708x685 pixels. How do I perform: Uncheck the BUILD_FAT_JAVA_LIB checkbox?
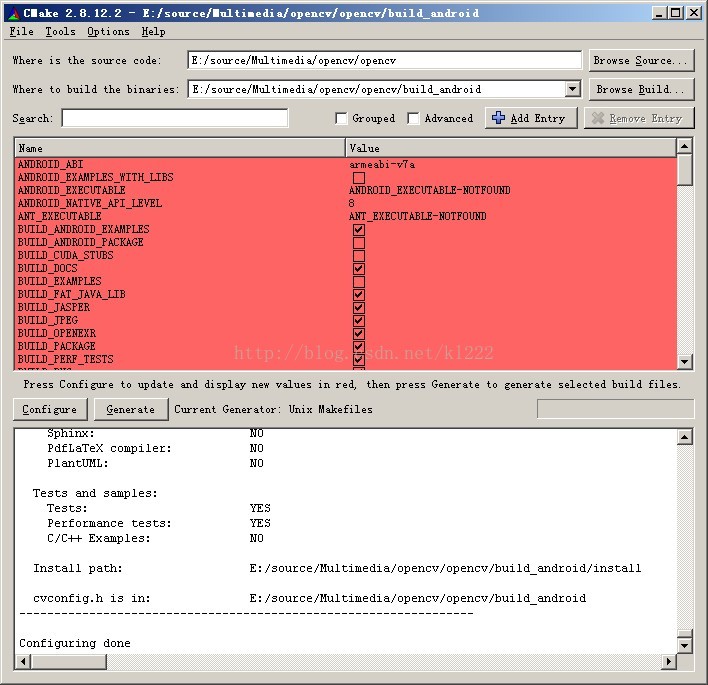click(359, 295)
